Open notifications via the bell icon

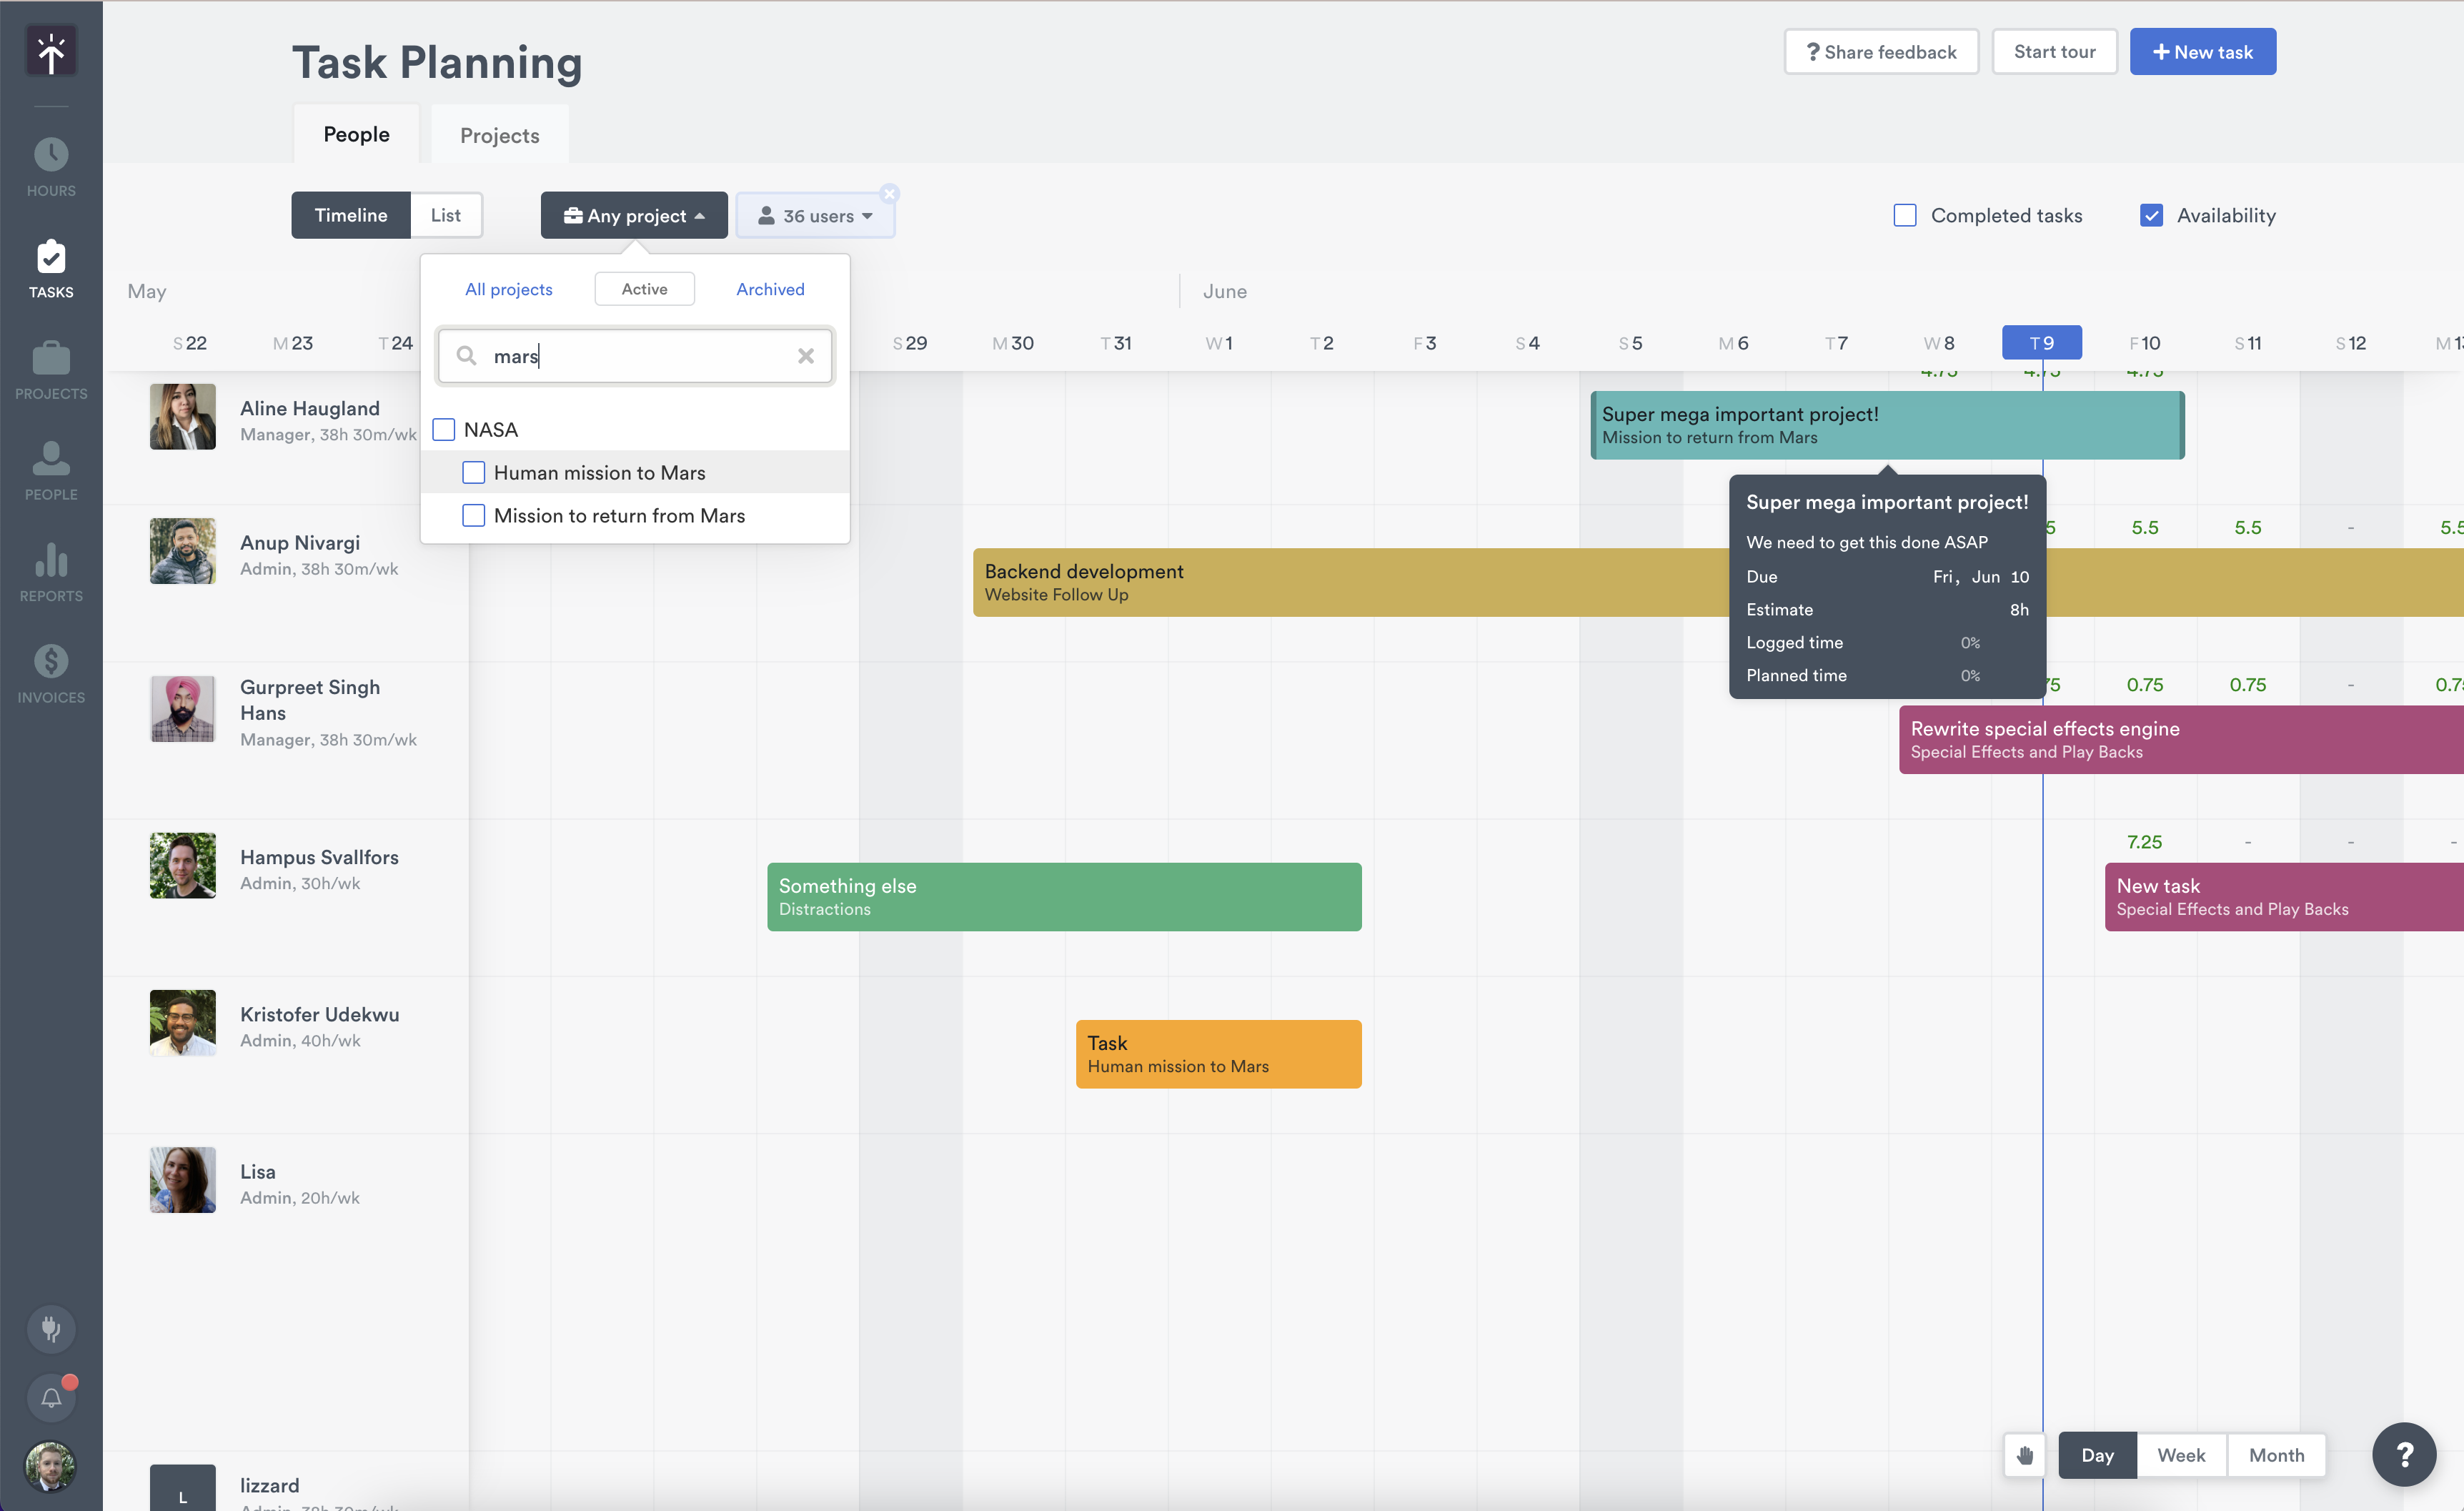(50, 1397)
